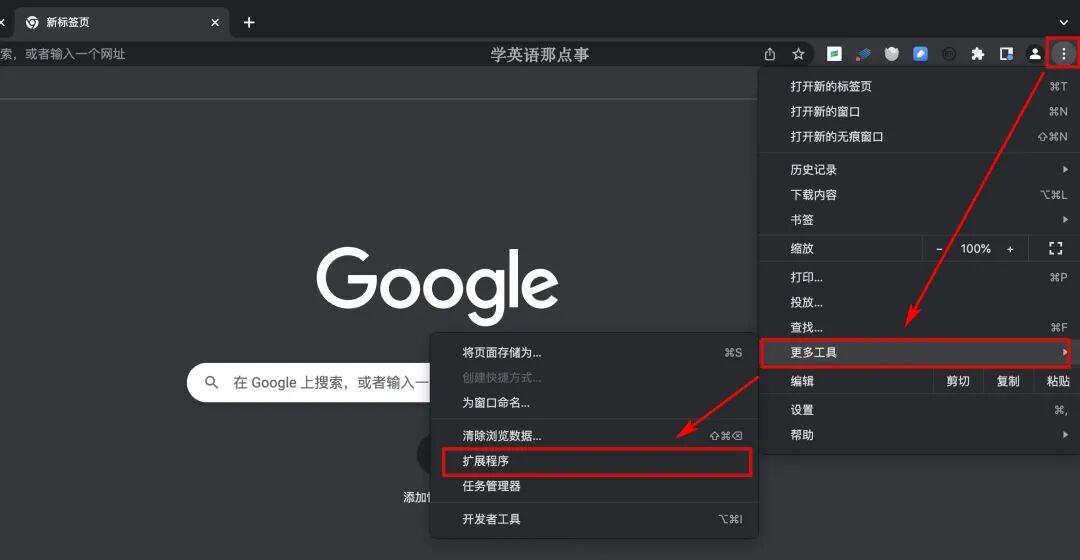The image size is (1080, 560).
Task: Click the address bar URL field
Action: (379, 54)
